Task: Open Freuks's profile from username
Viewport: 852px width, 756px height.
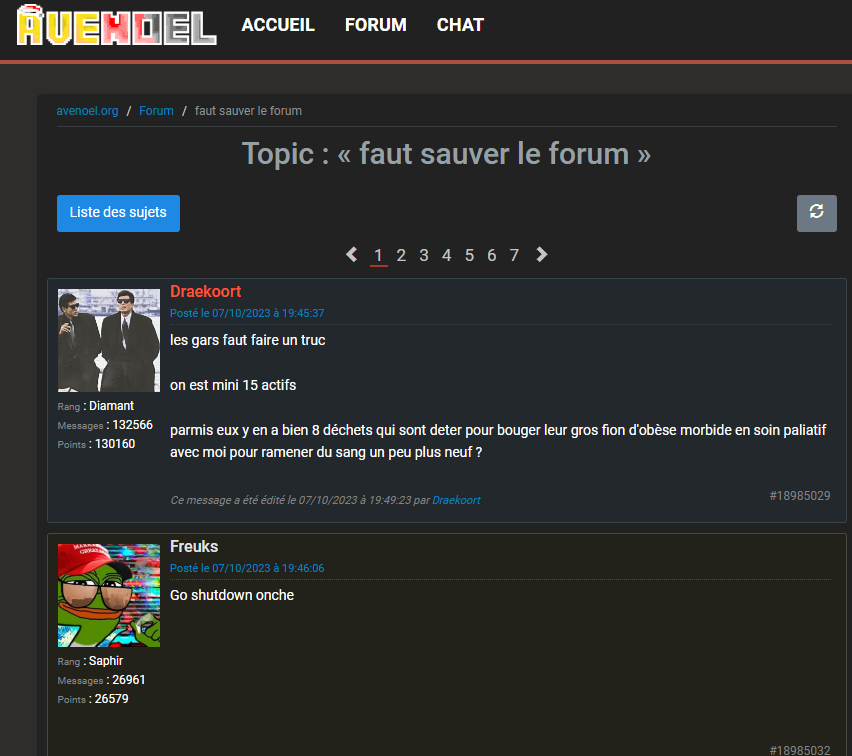Action: (194, 546)
